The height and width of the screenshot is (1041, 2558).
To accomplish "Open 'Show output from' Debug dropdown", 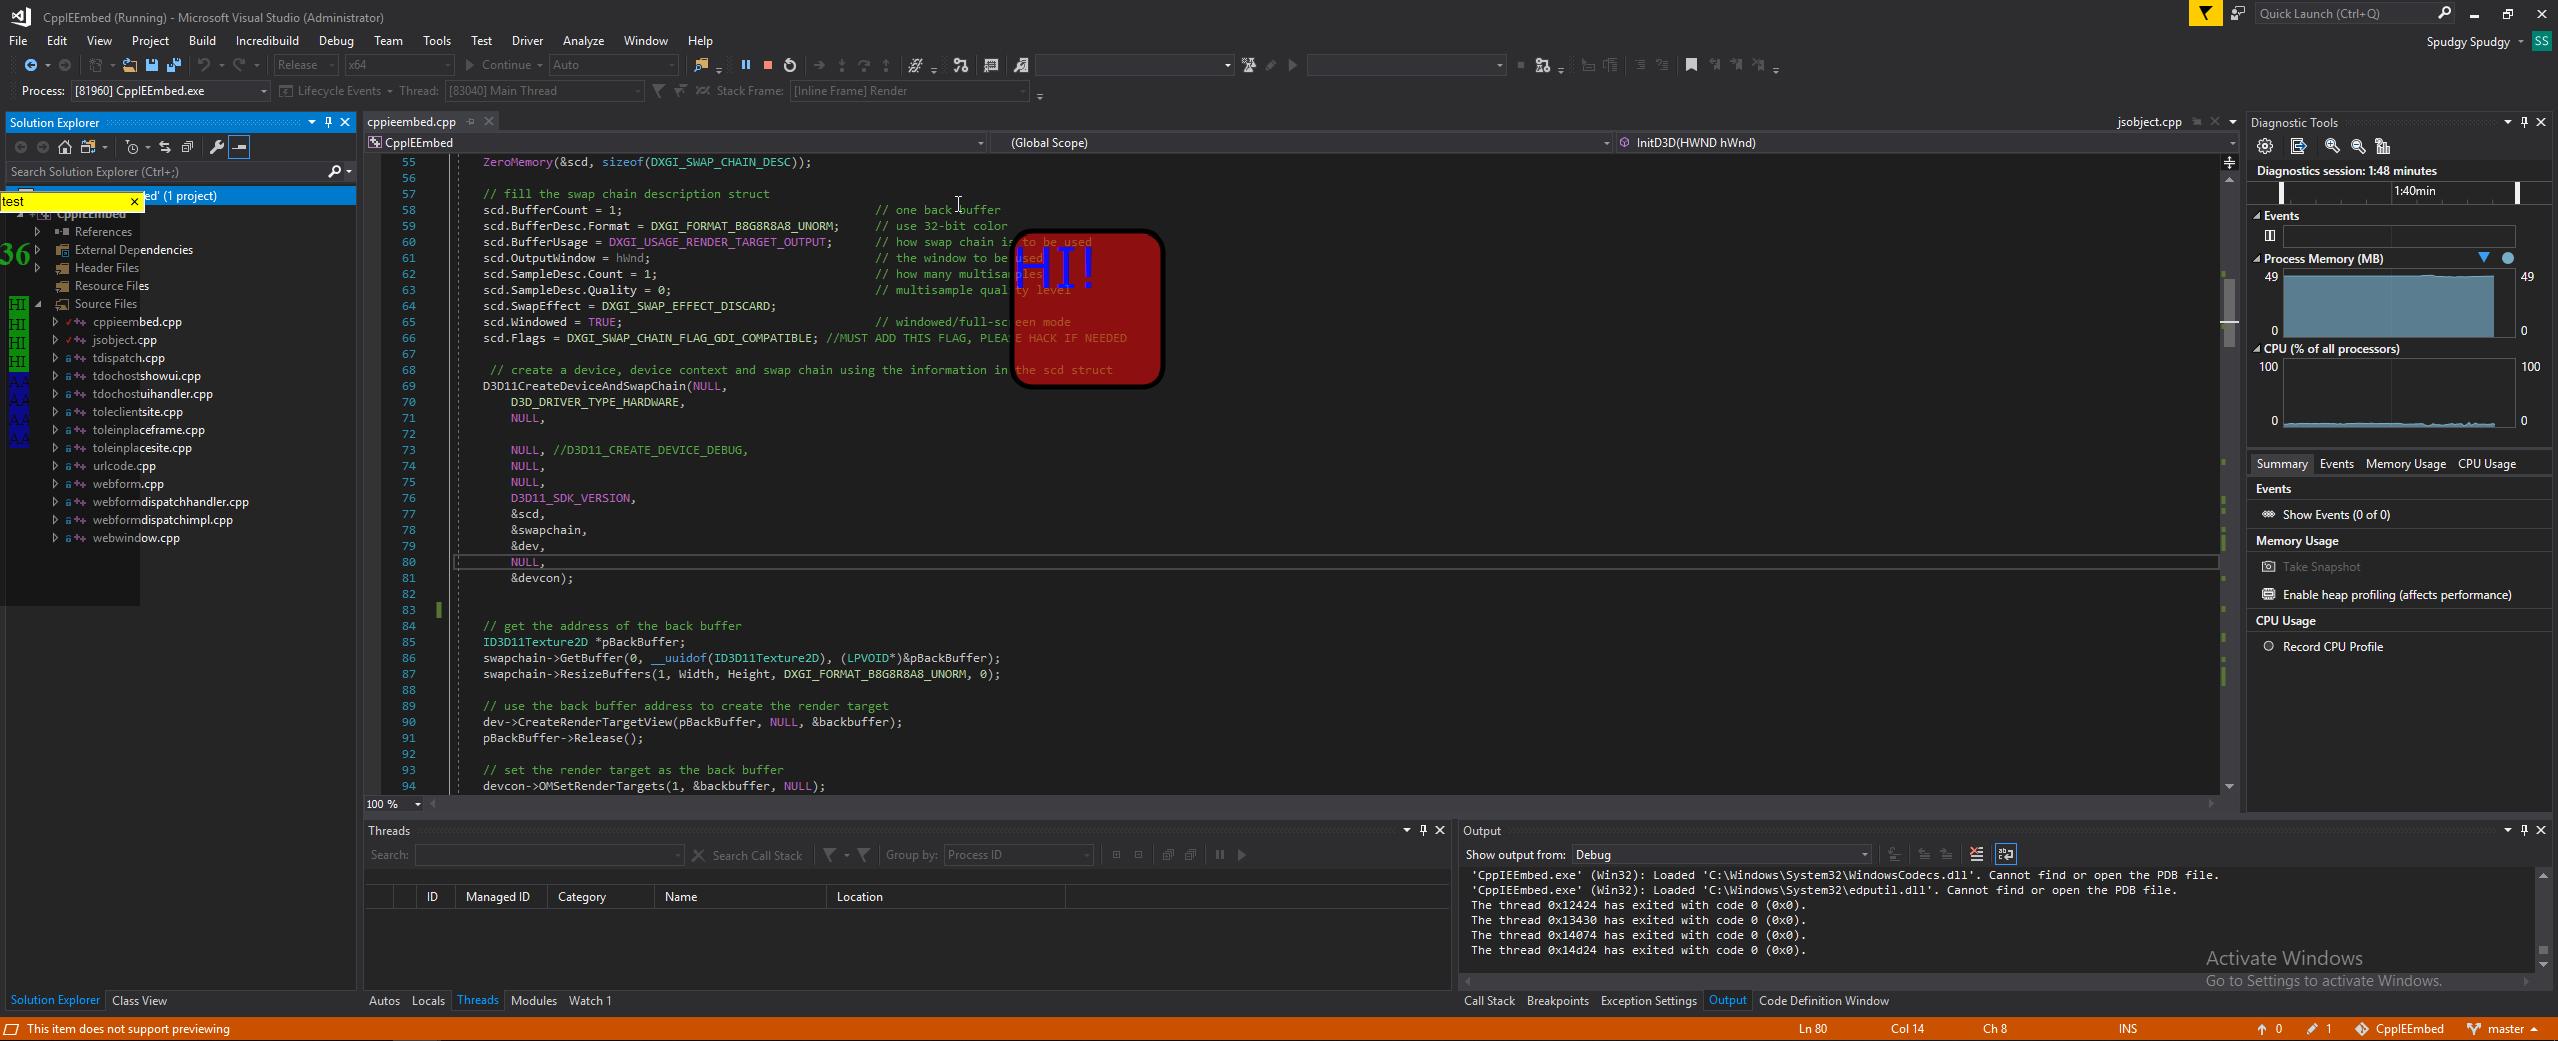I will pyautogui.click(x=1864, y=855).
